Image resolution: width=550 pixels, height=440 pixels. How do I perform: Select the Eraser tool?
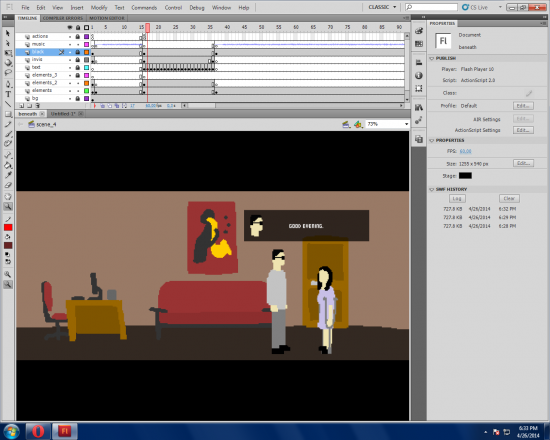8,185
